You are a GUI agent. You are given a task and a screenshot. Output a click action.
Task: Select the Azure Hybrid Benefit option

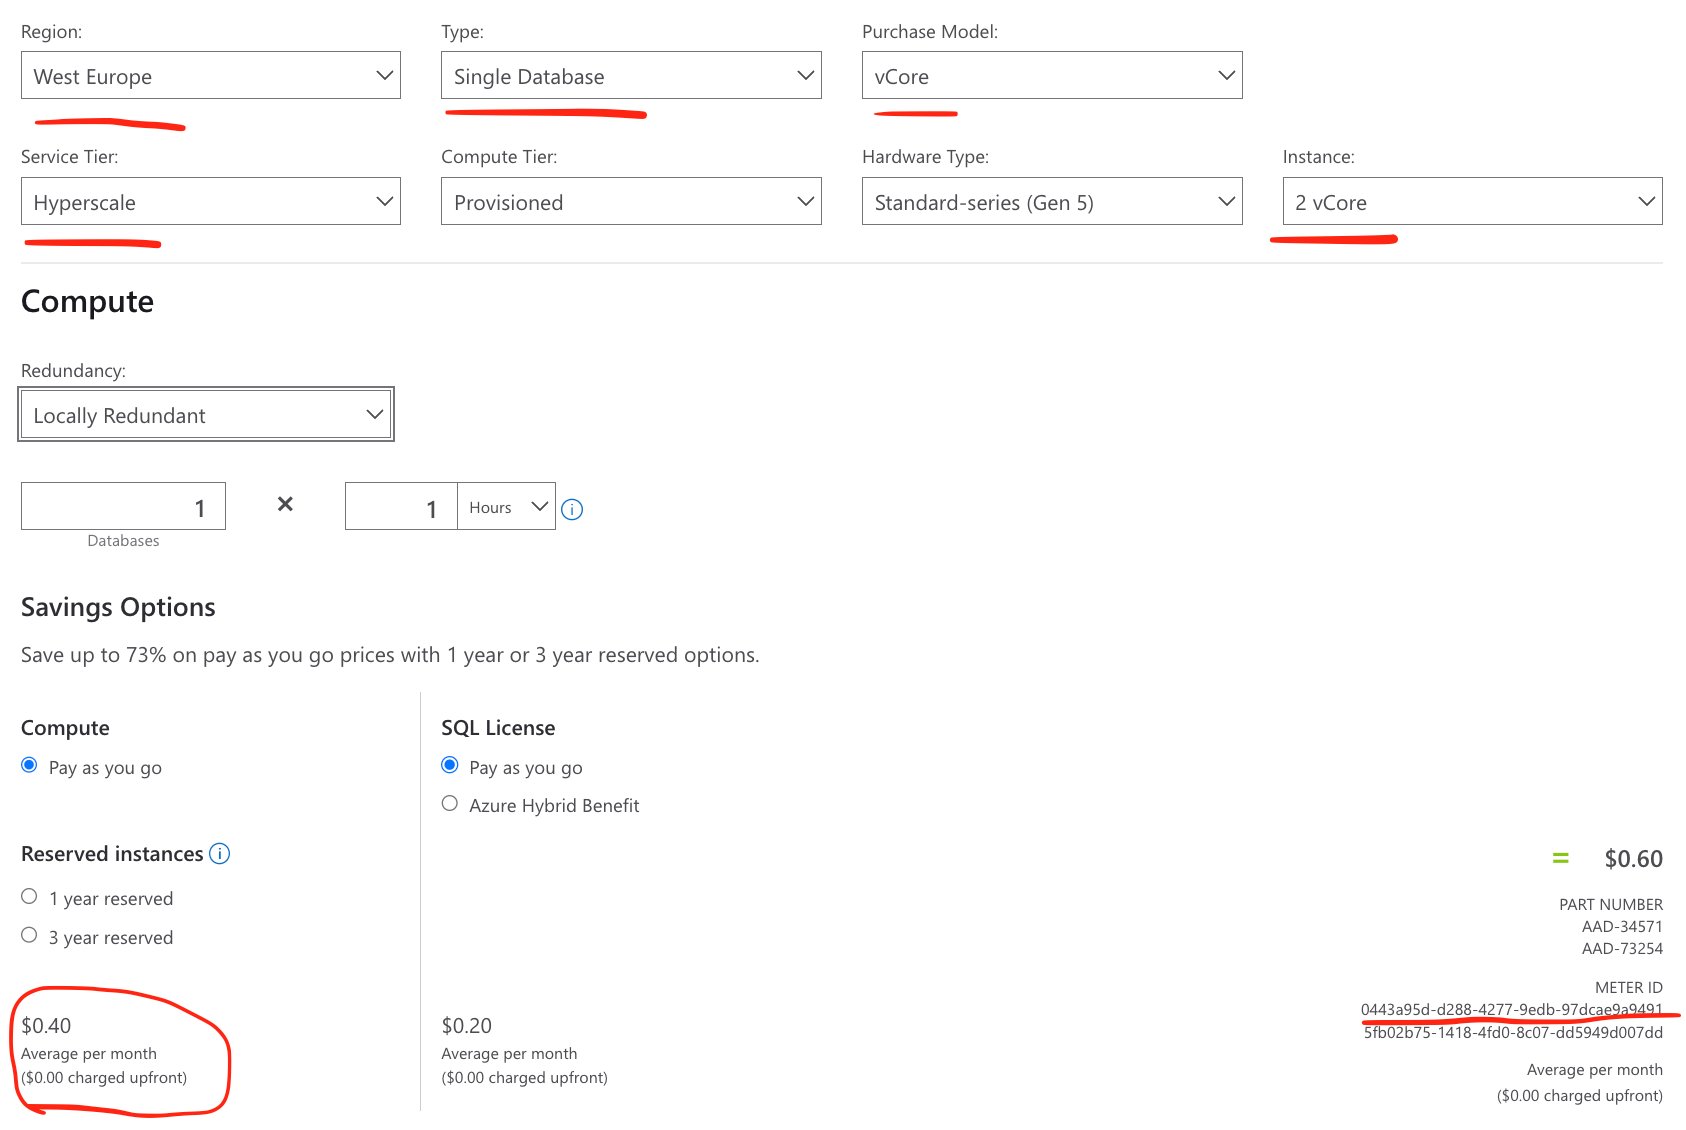point(450,804)
